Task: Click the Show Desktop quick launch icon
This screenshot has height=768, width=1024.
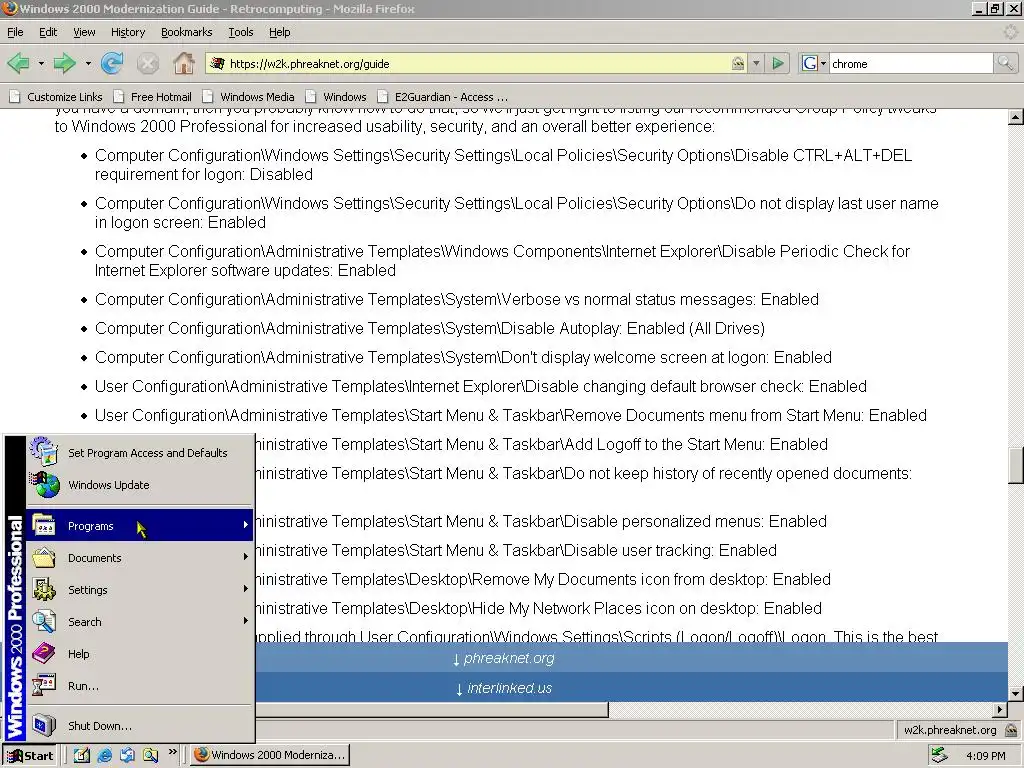Action: [x=81, y=756]
